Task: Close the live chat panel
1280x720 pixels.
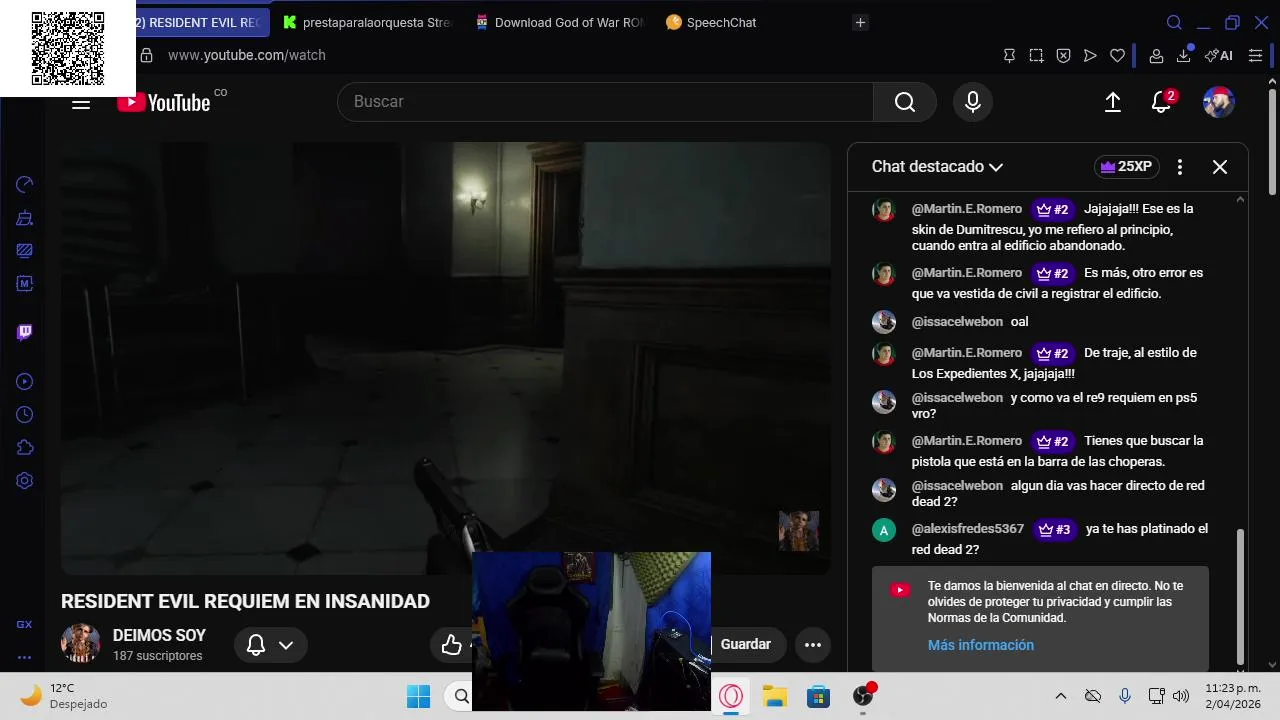Action: tap(1220, 167)
